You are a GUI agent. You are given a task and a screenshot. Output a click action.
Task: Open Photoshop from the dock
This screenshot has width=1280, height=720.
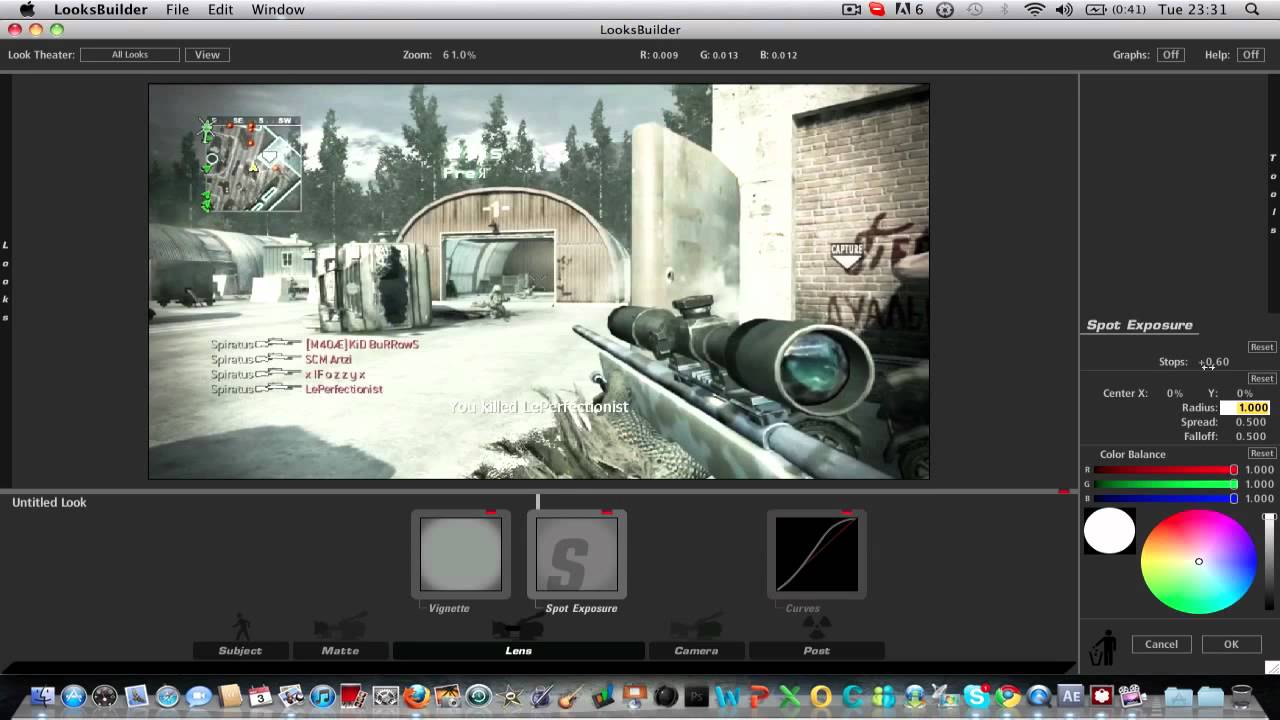click(x=697, y=696)
